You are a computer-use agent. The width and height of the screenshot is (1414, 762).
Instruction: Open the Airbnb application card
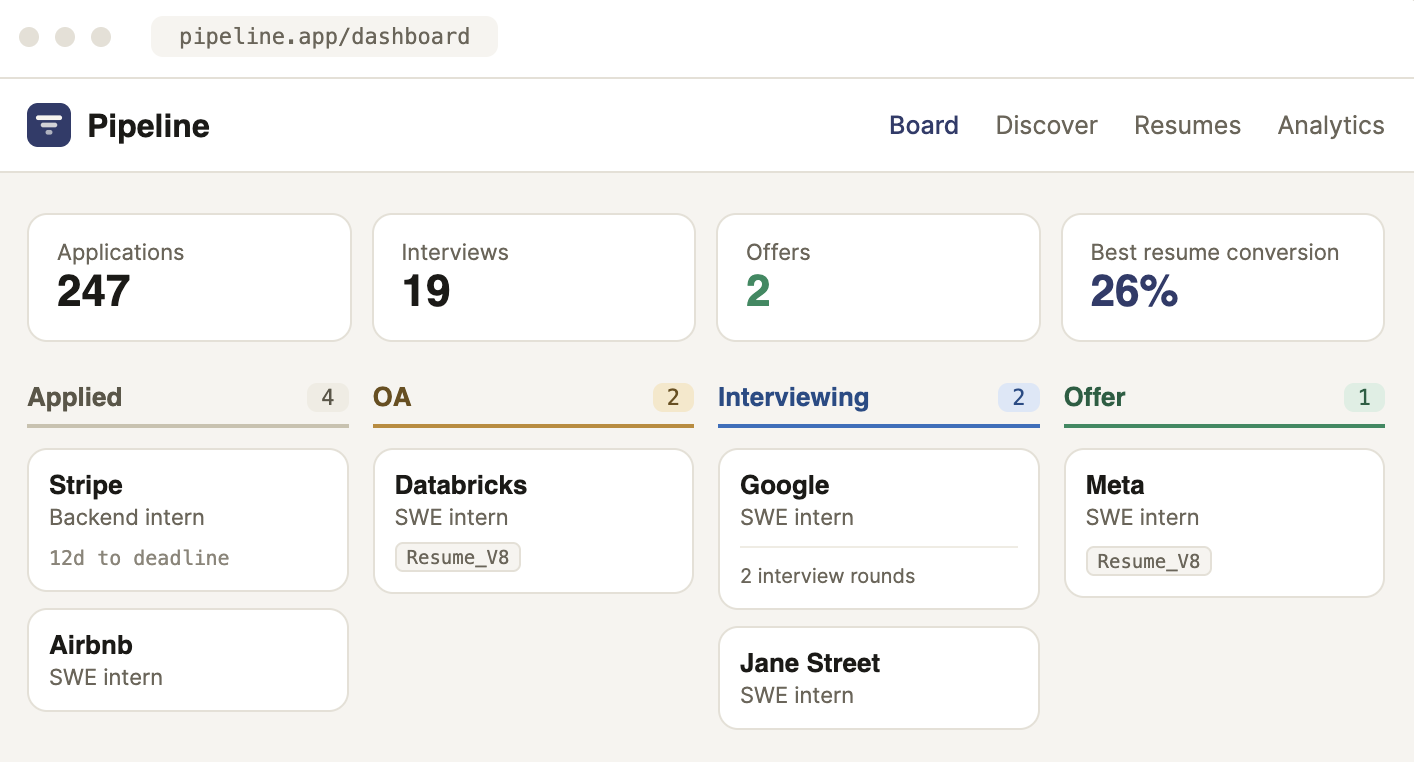(x=188, y=660)
